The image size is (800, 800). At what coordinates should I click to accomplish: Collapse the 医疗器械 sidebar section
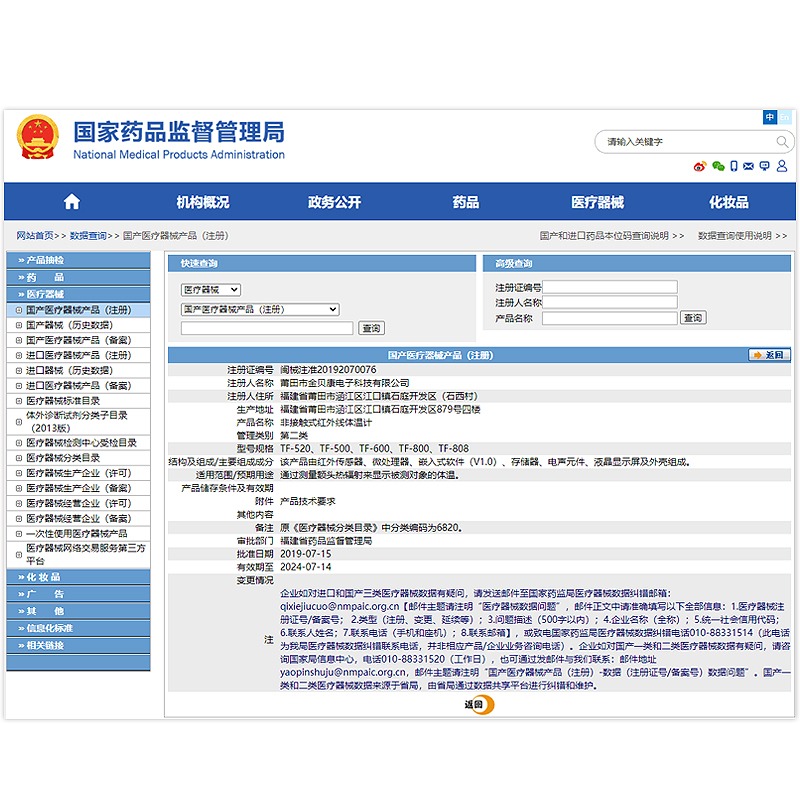[79, 294]
